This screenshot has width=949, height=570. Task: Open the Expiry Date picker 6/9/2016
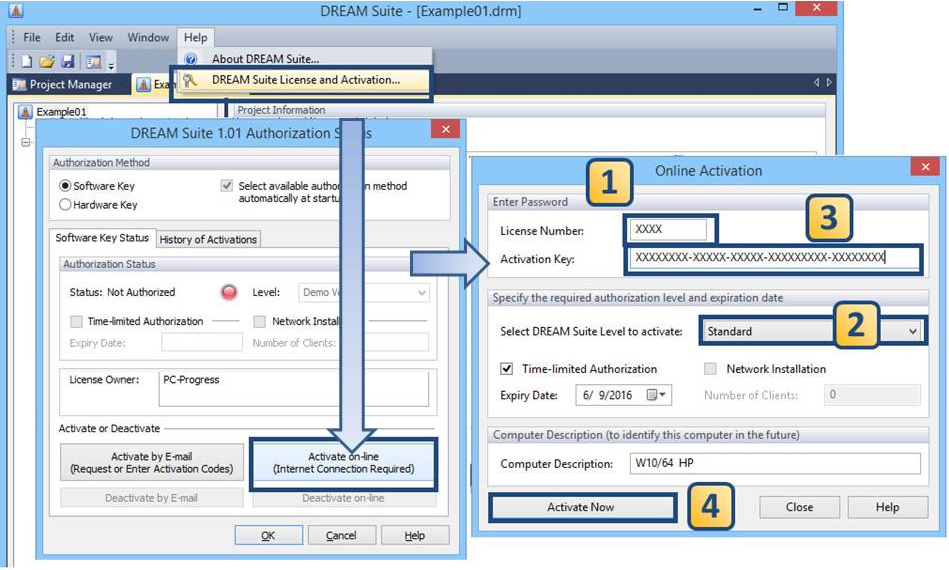point(623,395)
